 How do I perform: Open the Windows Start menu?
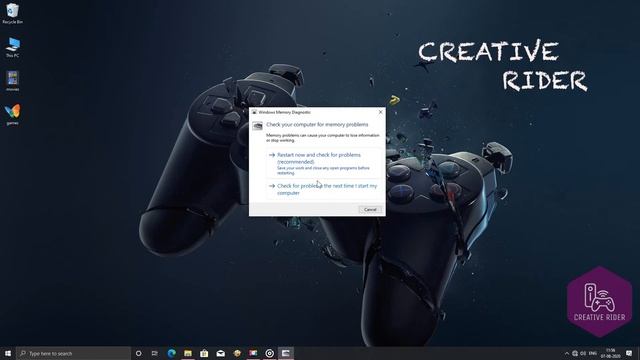[x=8, y=353]
